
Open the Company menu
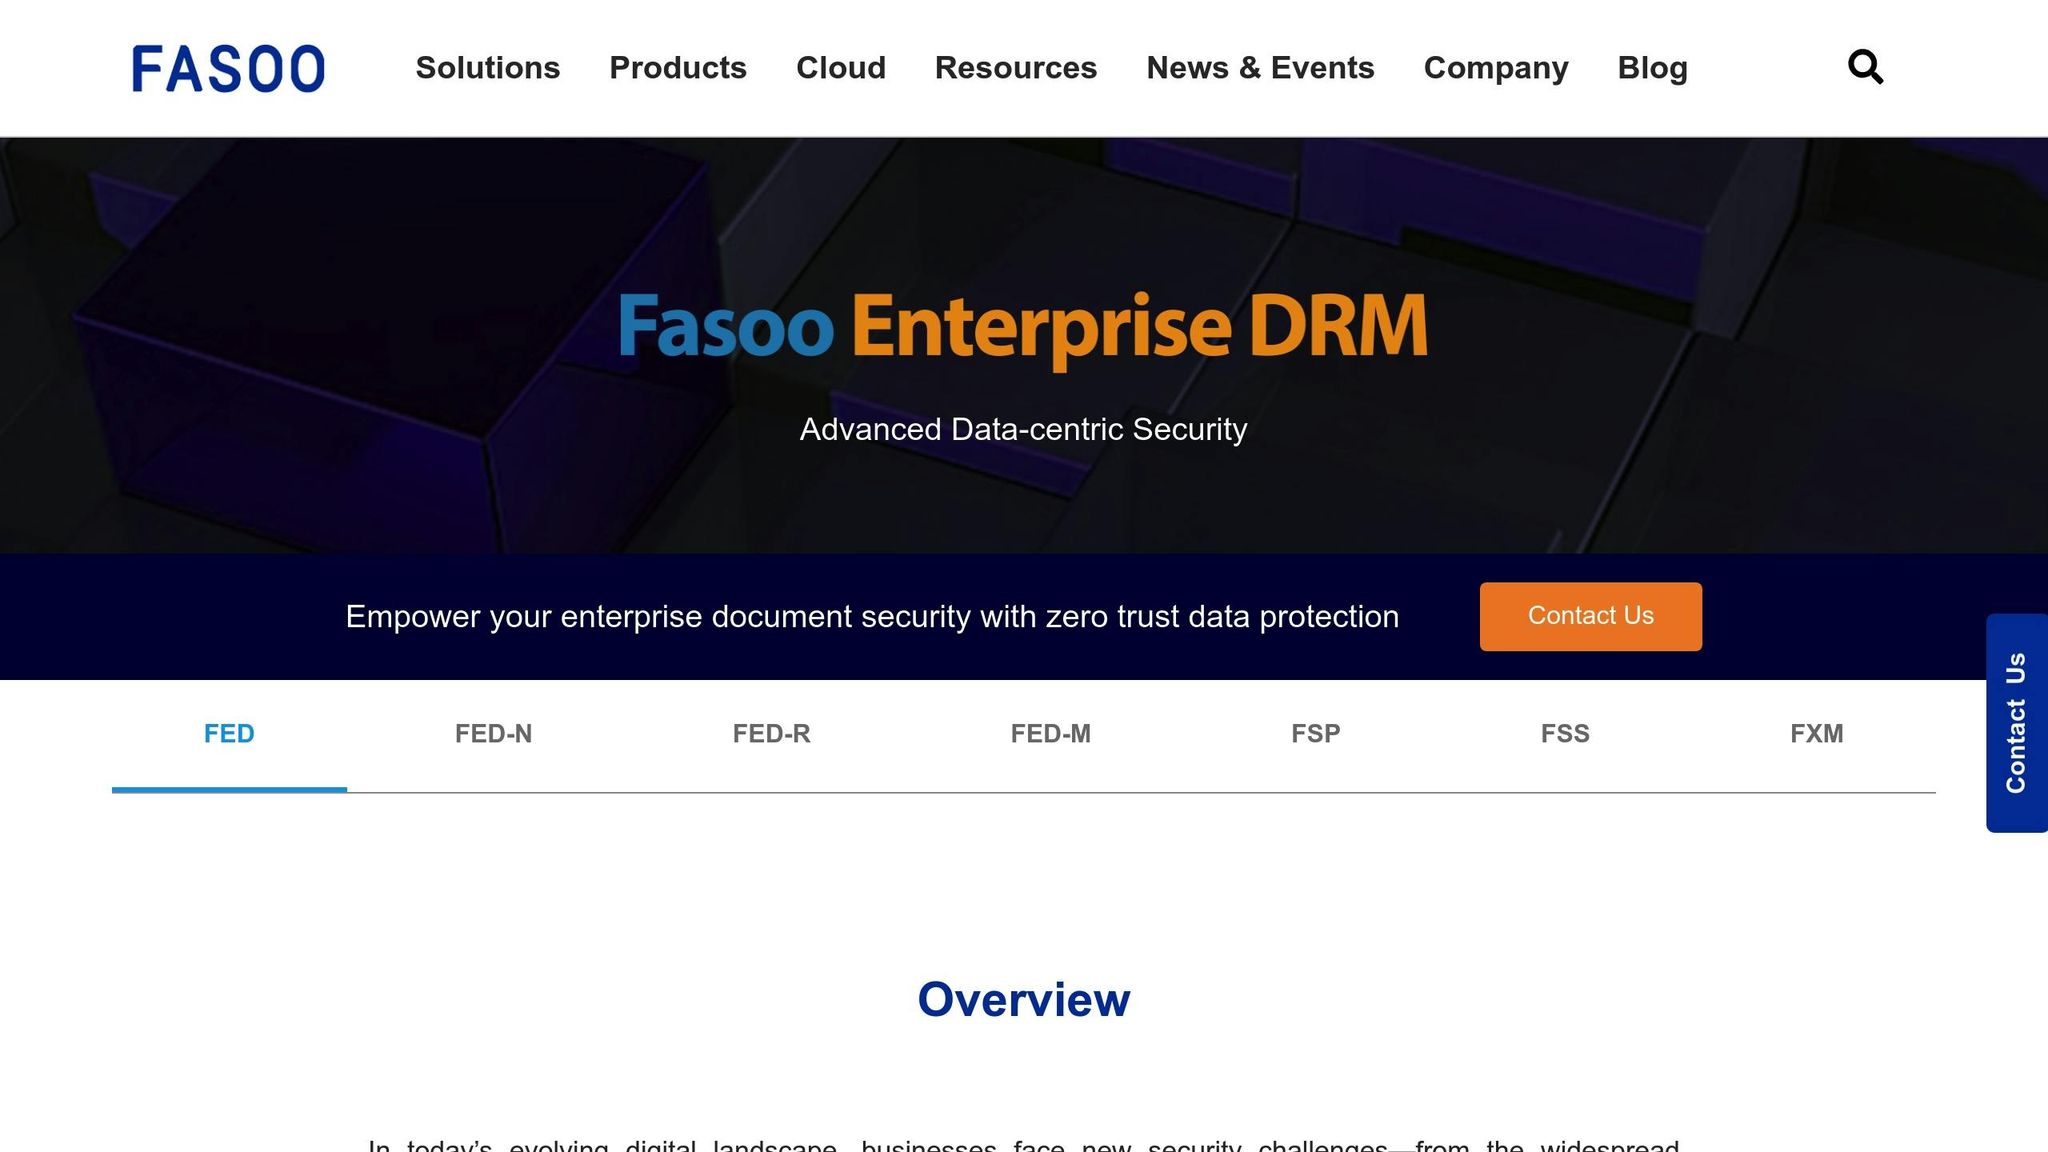pos(1496,68)
